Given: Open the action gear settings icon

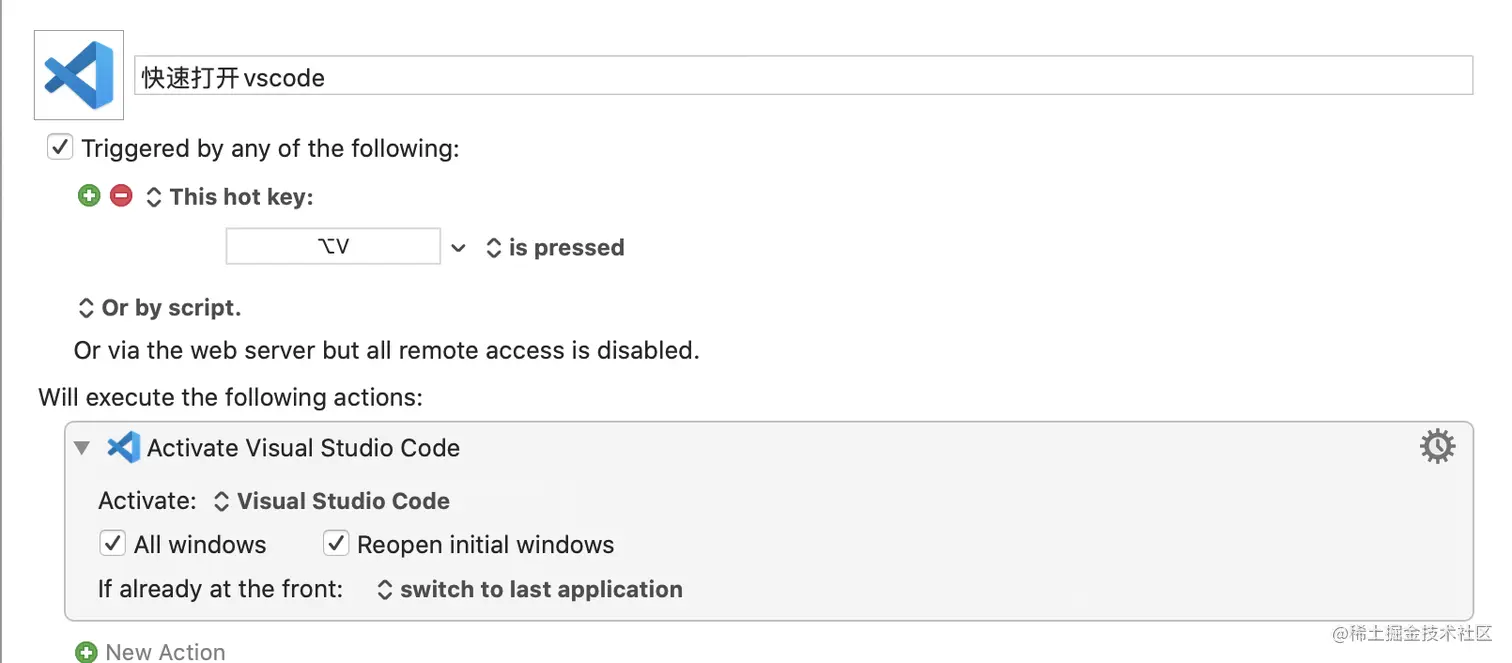Looking at the screenshot, I should (1437, 447).
